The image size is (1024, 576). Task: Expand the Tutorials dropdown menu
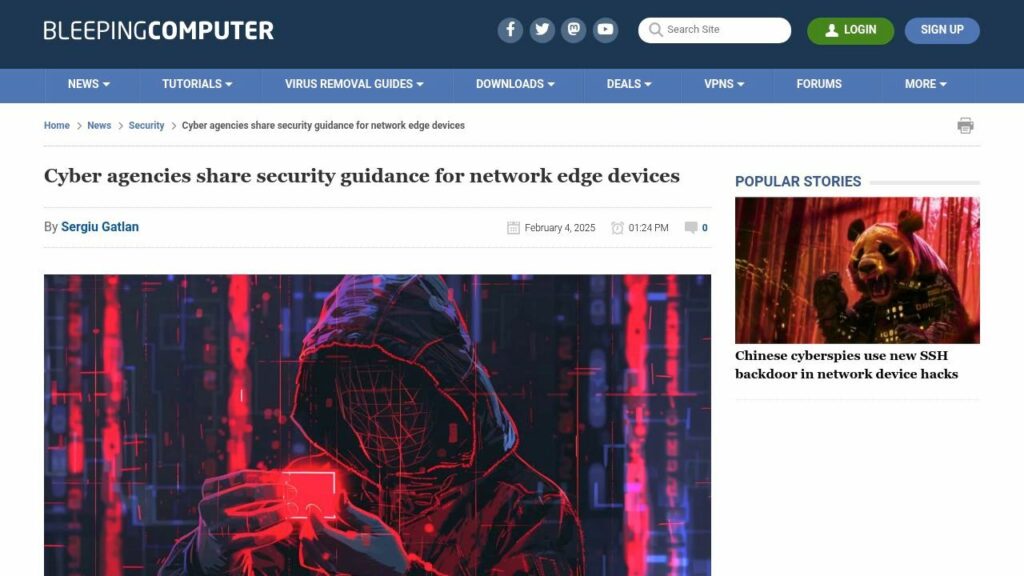(197, 84)
